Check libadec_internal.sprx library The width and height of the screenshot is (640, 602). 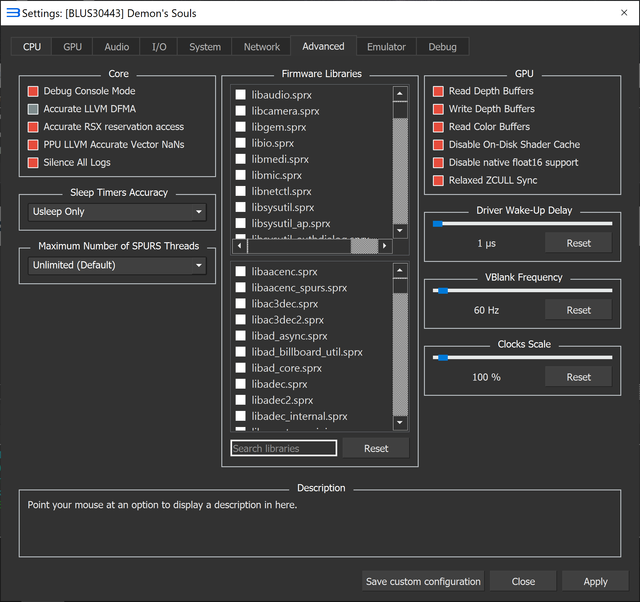[241, 416]
